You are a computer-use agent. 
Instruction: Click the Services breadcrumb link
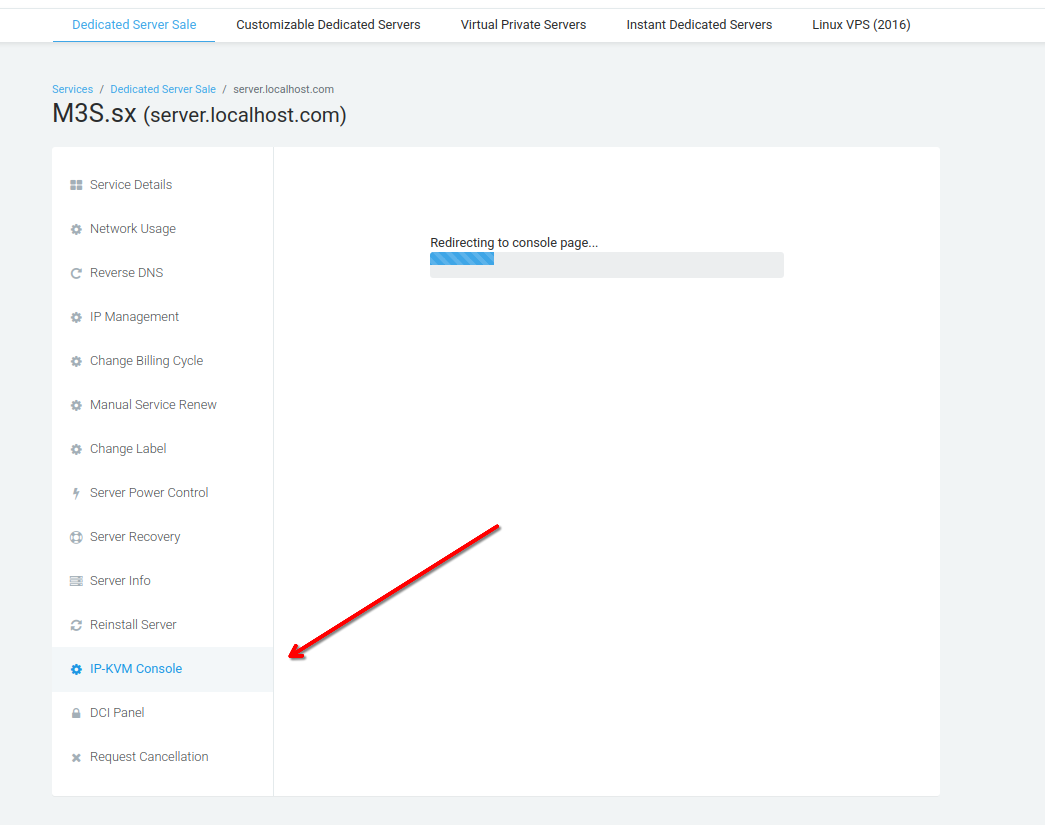coord(72,89)
